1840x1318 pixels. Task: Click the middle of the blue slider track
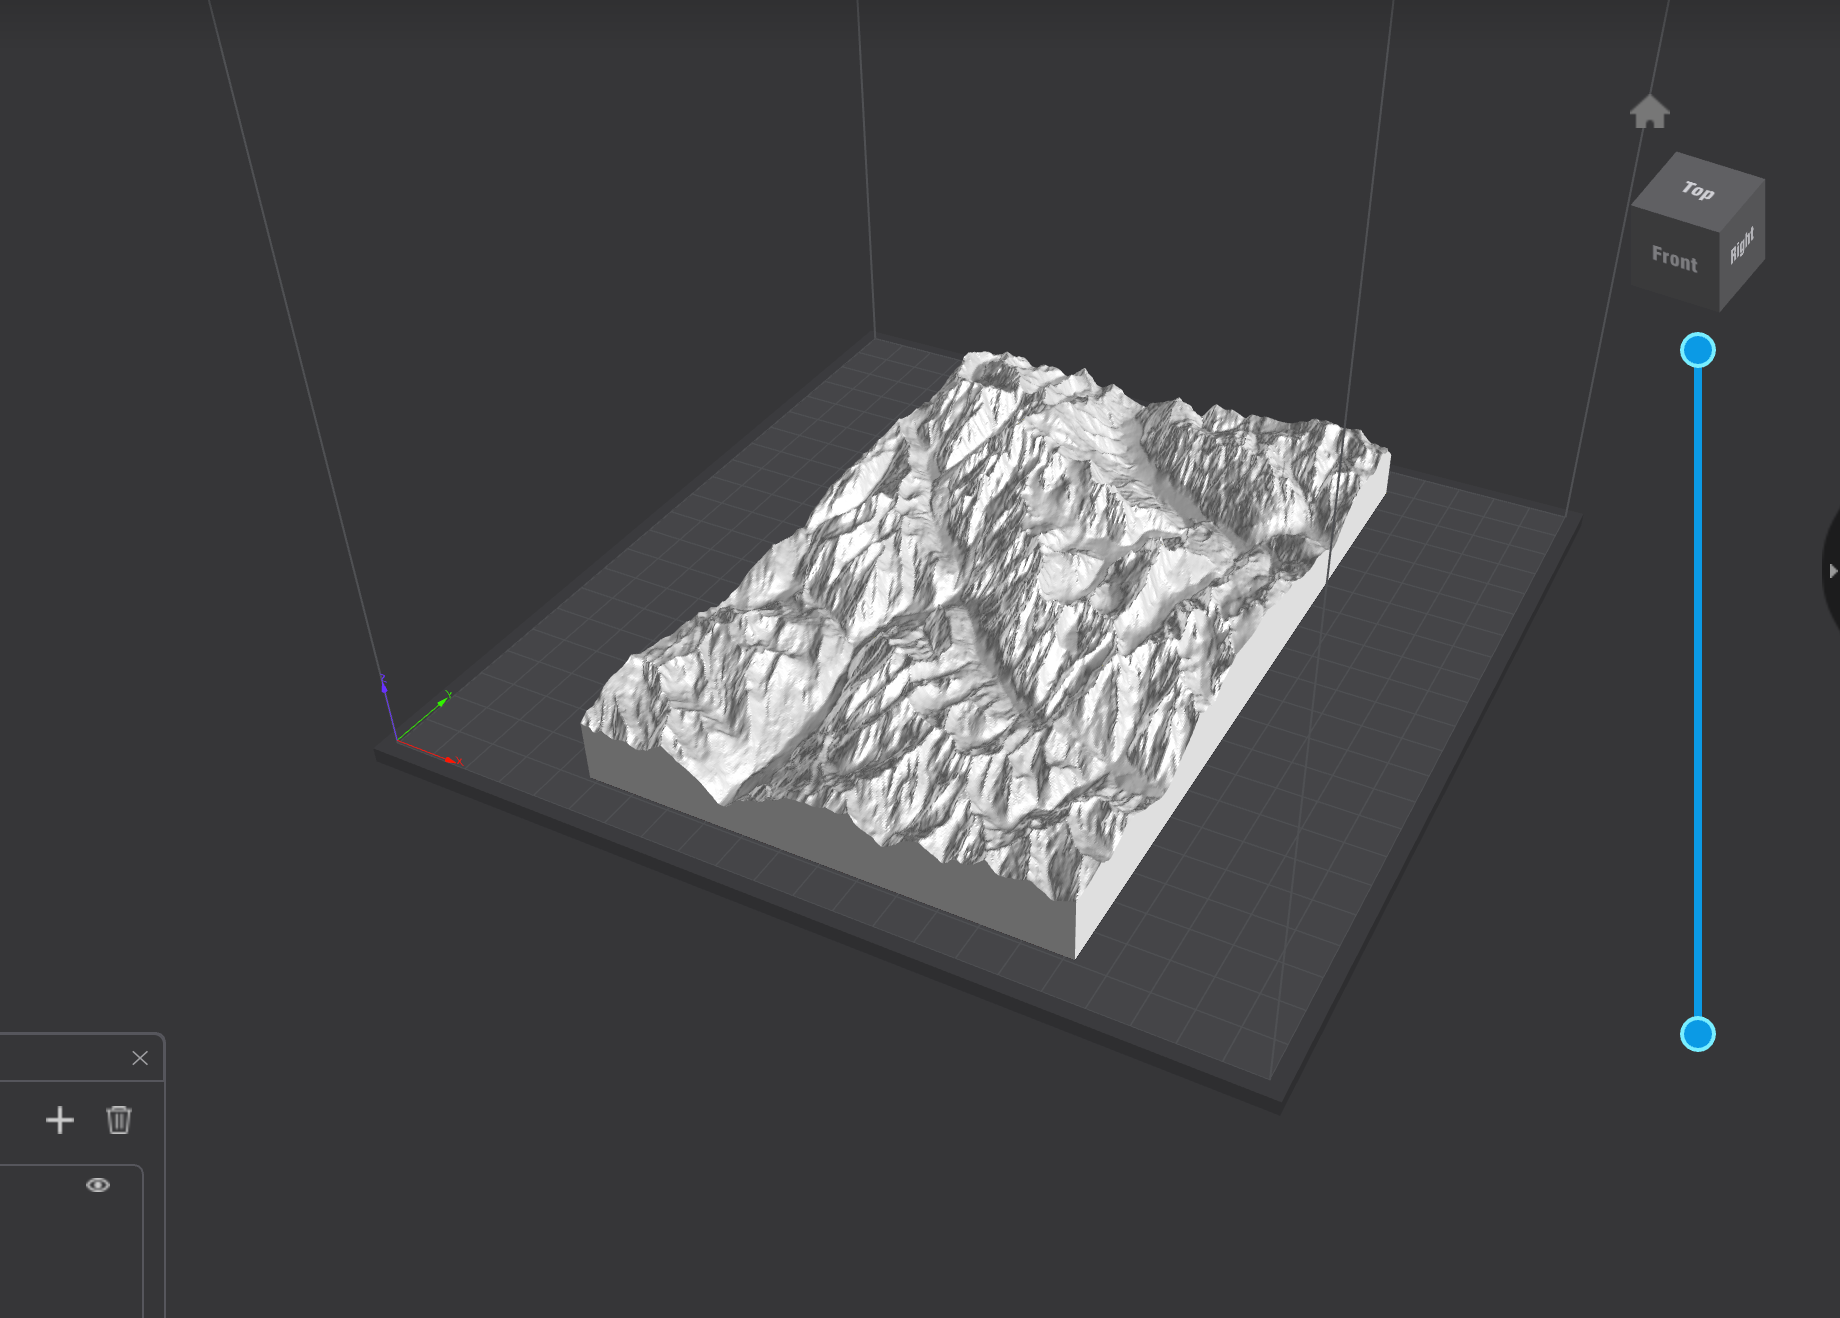pos(1697,692)
